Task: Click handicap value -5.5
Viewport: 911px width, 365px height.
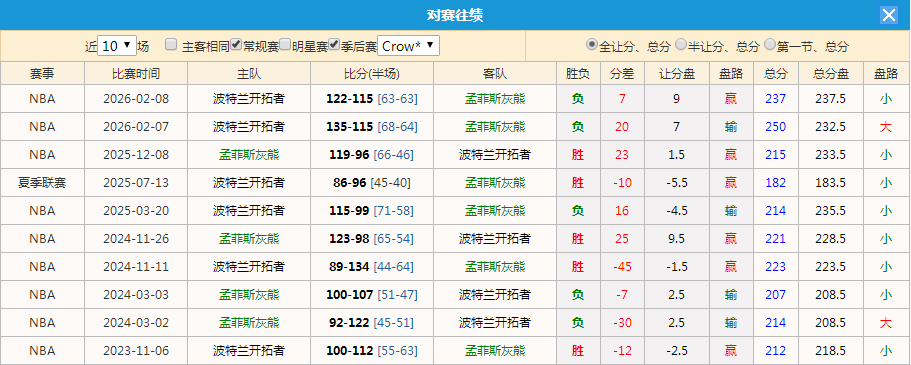Action: point(676,182)
